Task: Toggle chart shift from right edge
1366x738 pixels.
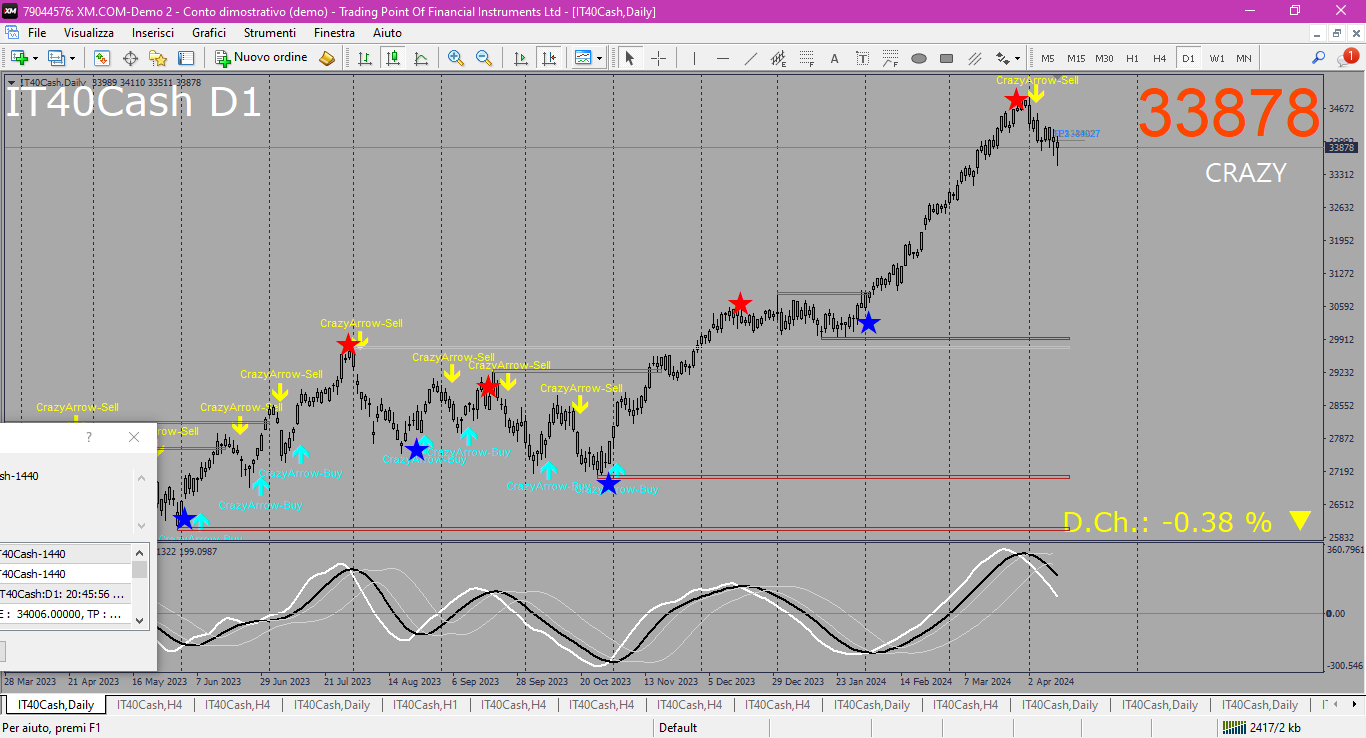Action: coord(548,58)
